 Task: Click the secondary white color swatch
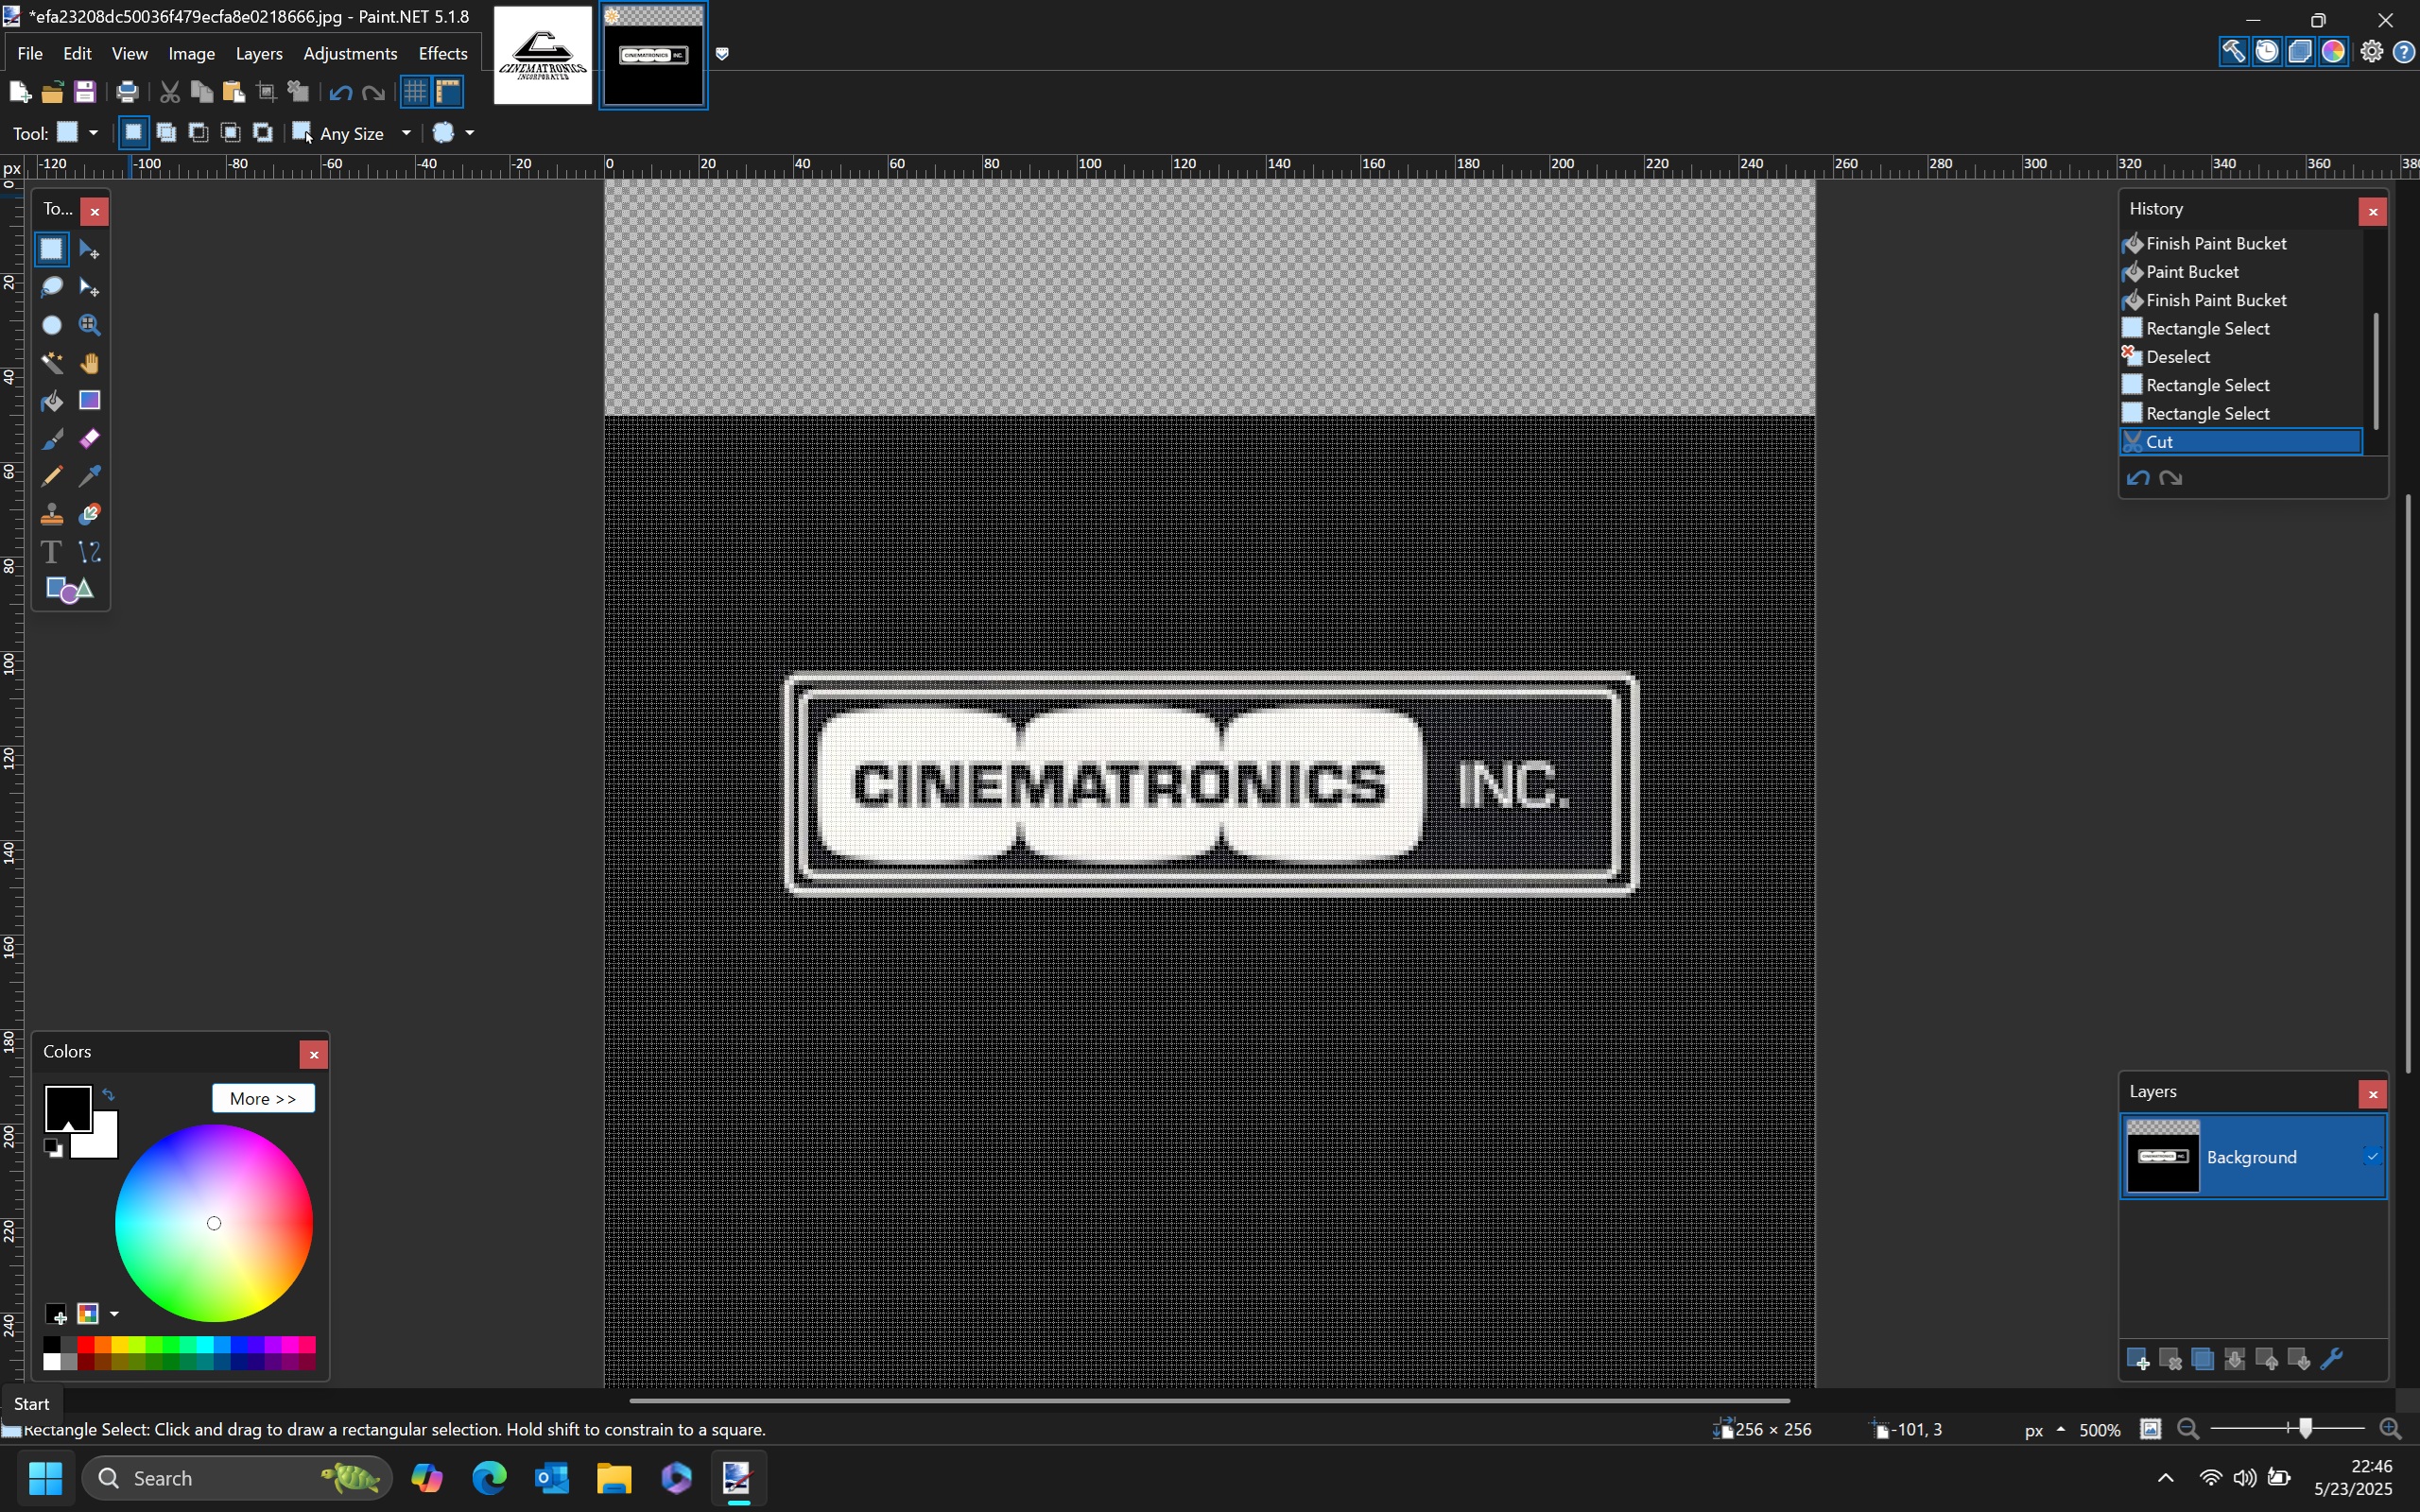(x=104, y=1142)
